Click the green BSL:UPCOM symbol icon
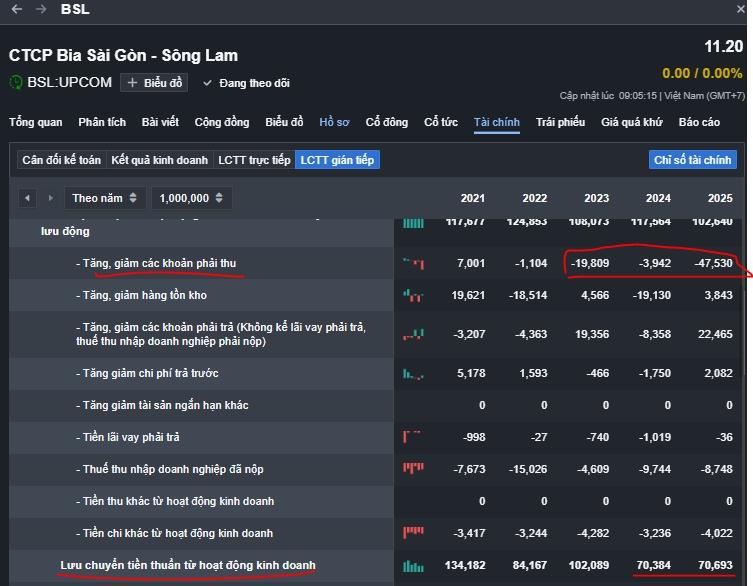 click(16, 82)
